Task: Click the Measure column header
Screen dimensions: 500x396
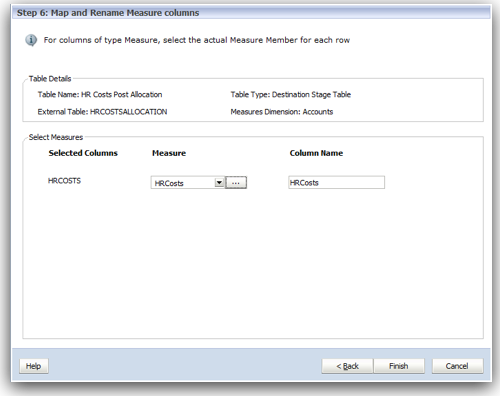Action: coord(169,153)
